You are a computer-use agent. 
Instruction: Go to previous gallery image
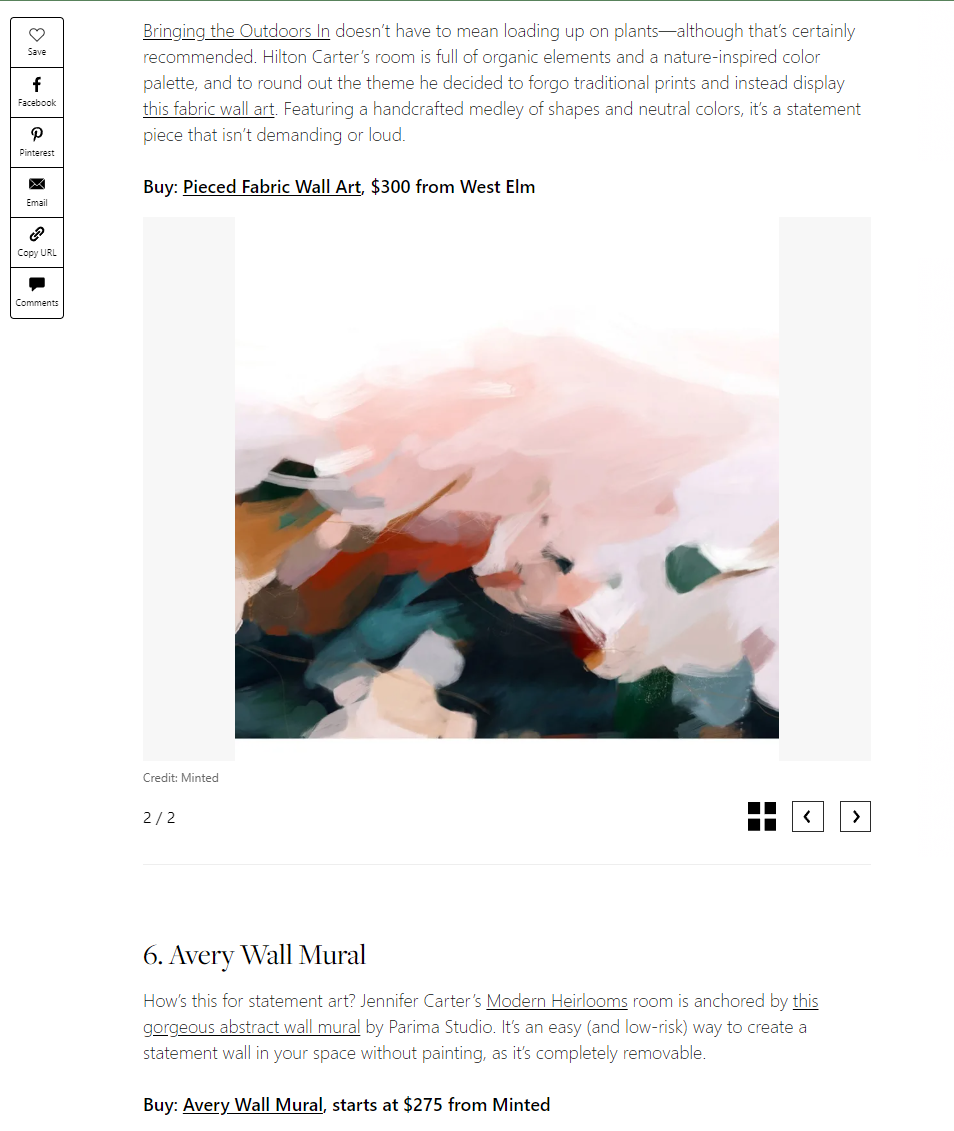808,817
